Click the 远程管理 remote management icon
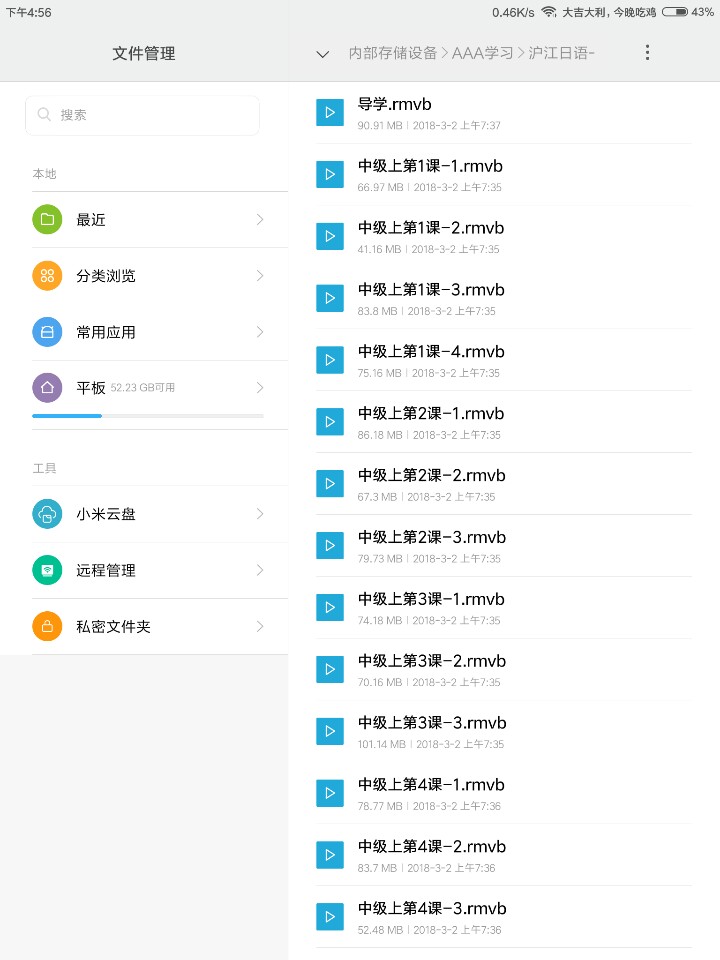This screenshot has height=960, width=720. pyautogui.click(x=47, y=570)
